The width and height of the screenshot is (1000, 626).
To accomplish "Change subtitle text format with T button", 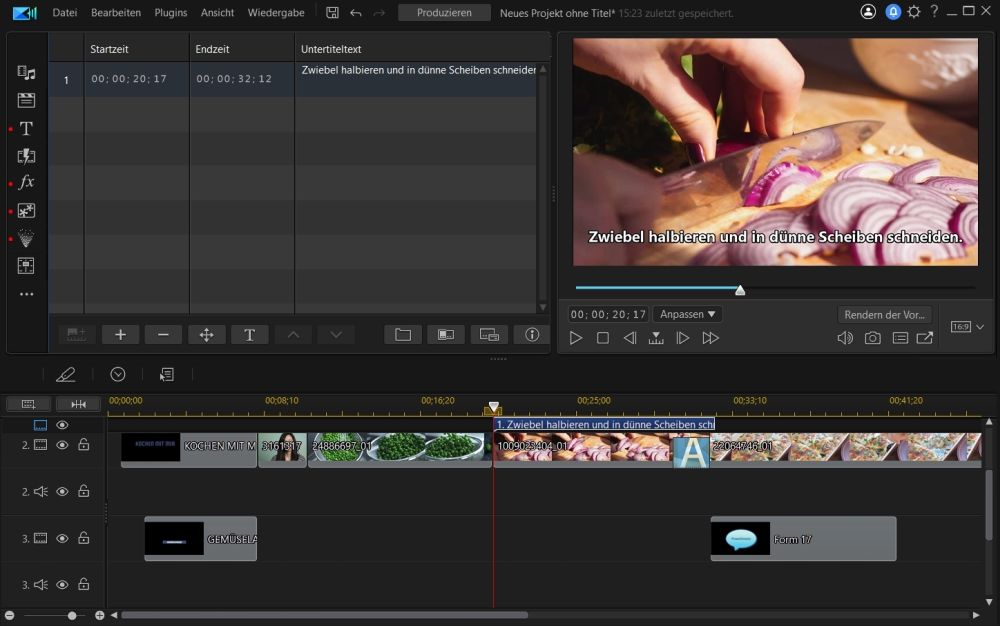I will pos(249,335).
